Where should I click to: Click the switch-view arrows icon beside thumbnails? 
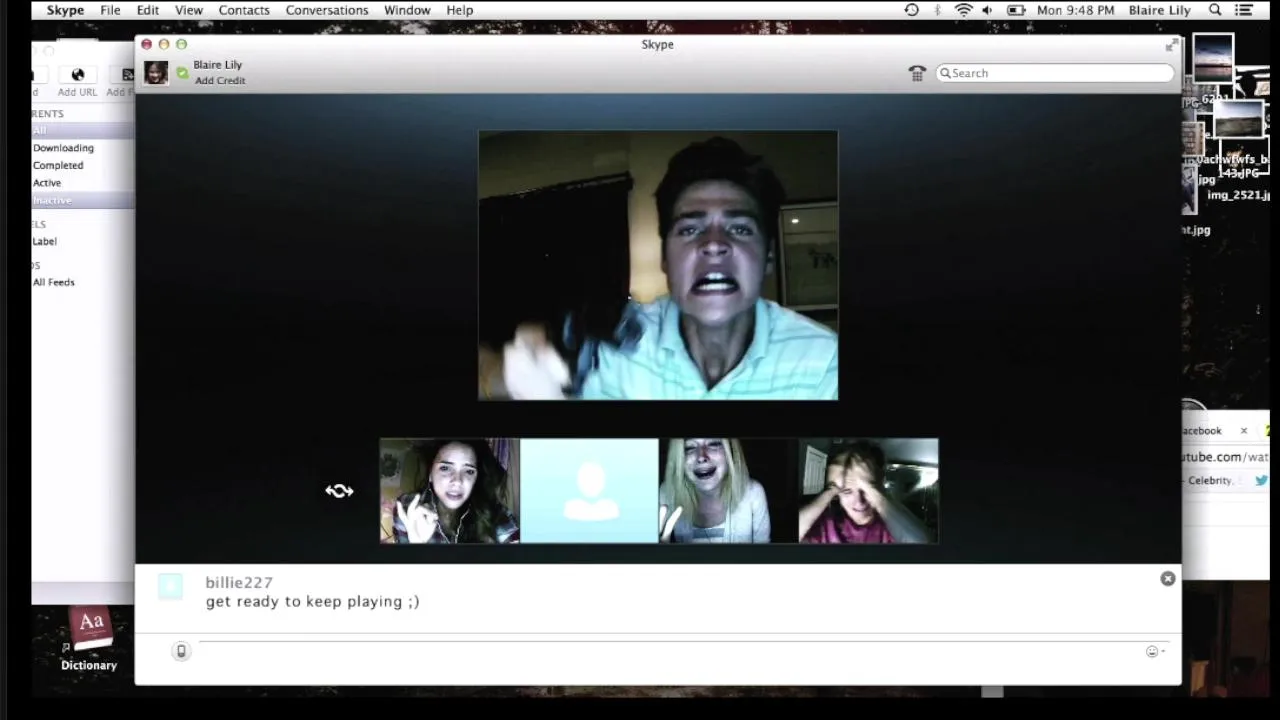(339, 491)
